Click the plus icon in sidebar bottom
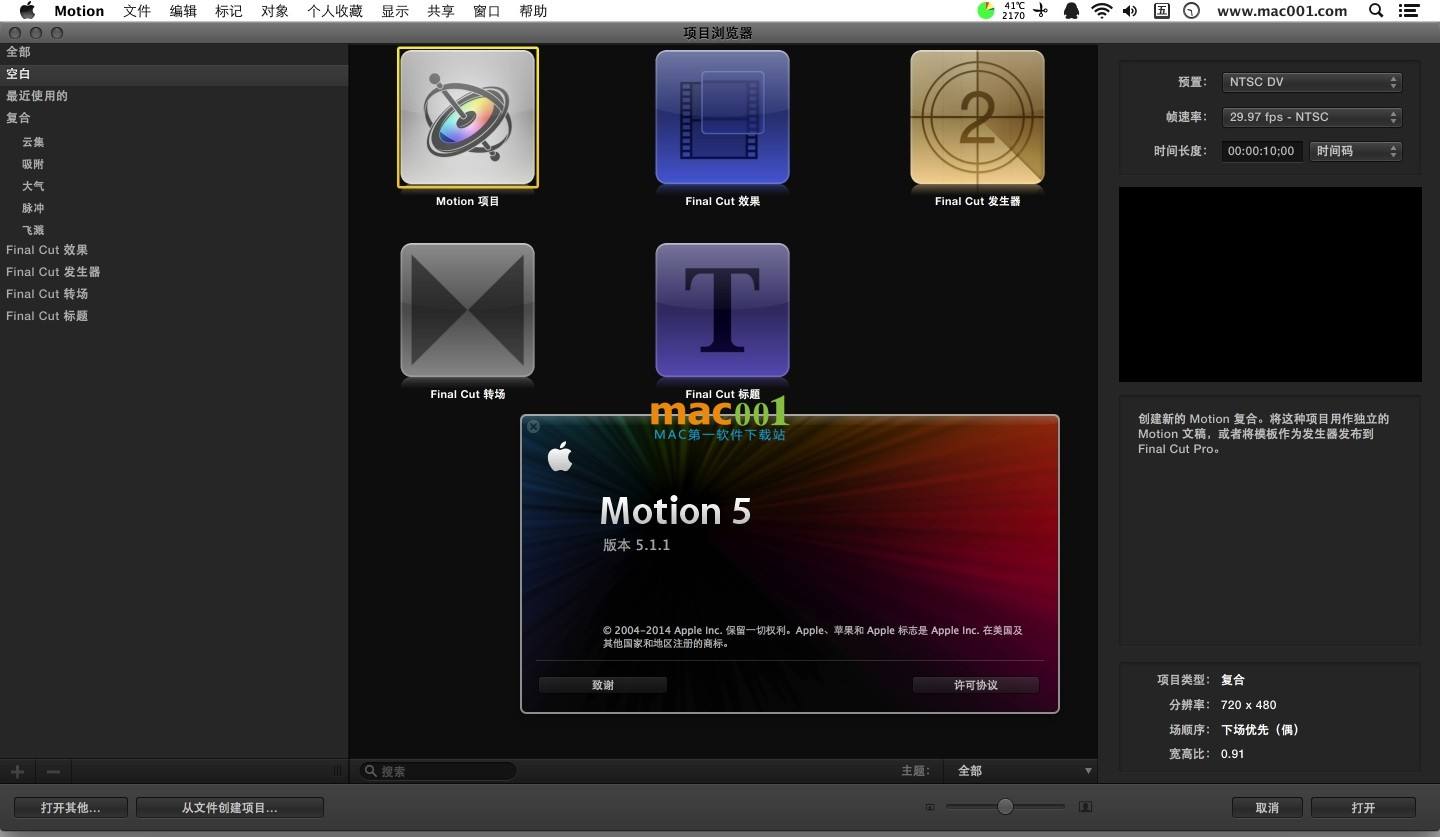1440x837 pixels. (x=17, y=771)
